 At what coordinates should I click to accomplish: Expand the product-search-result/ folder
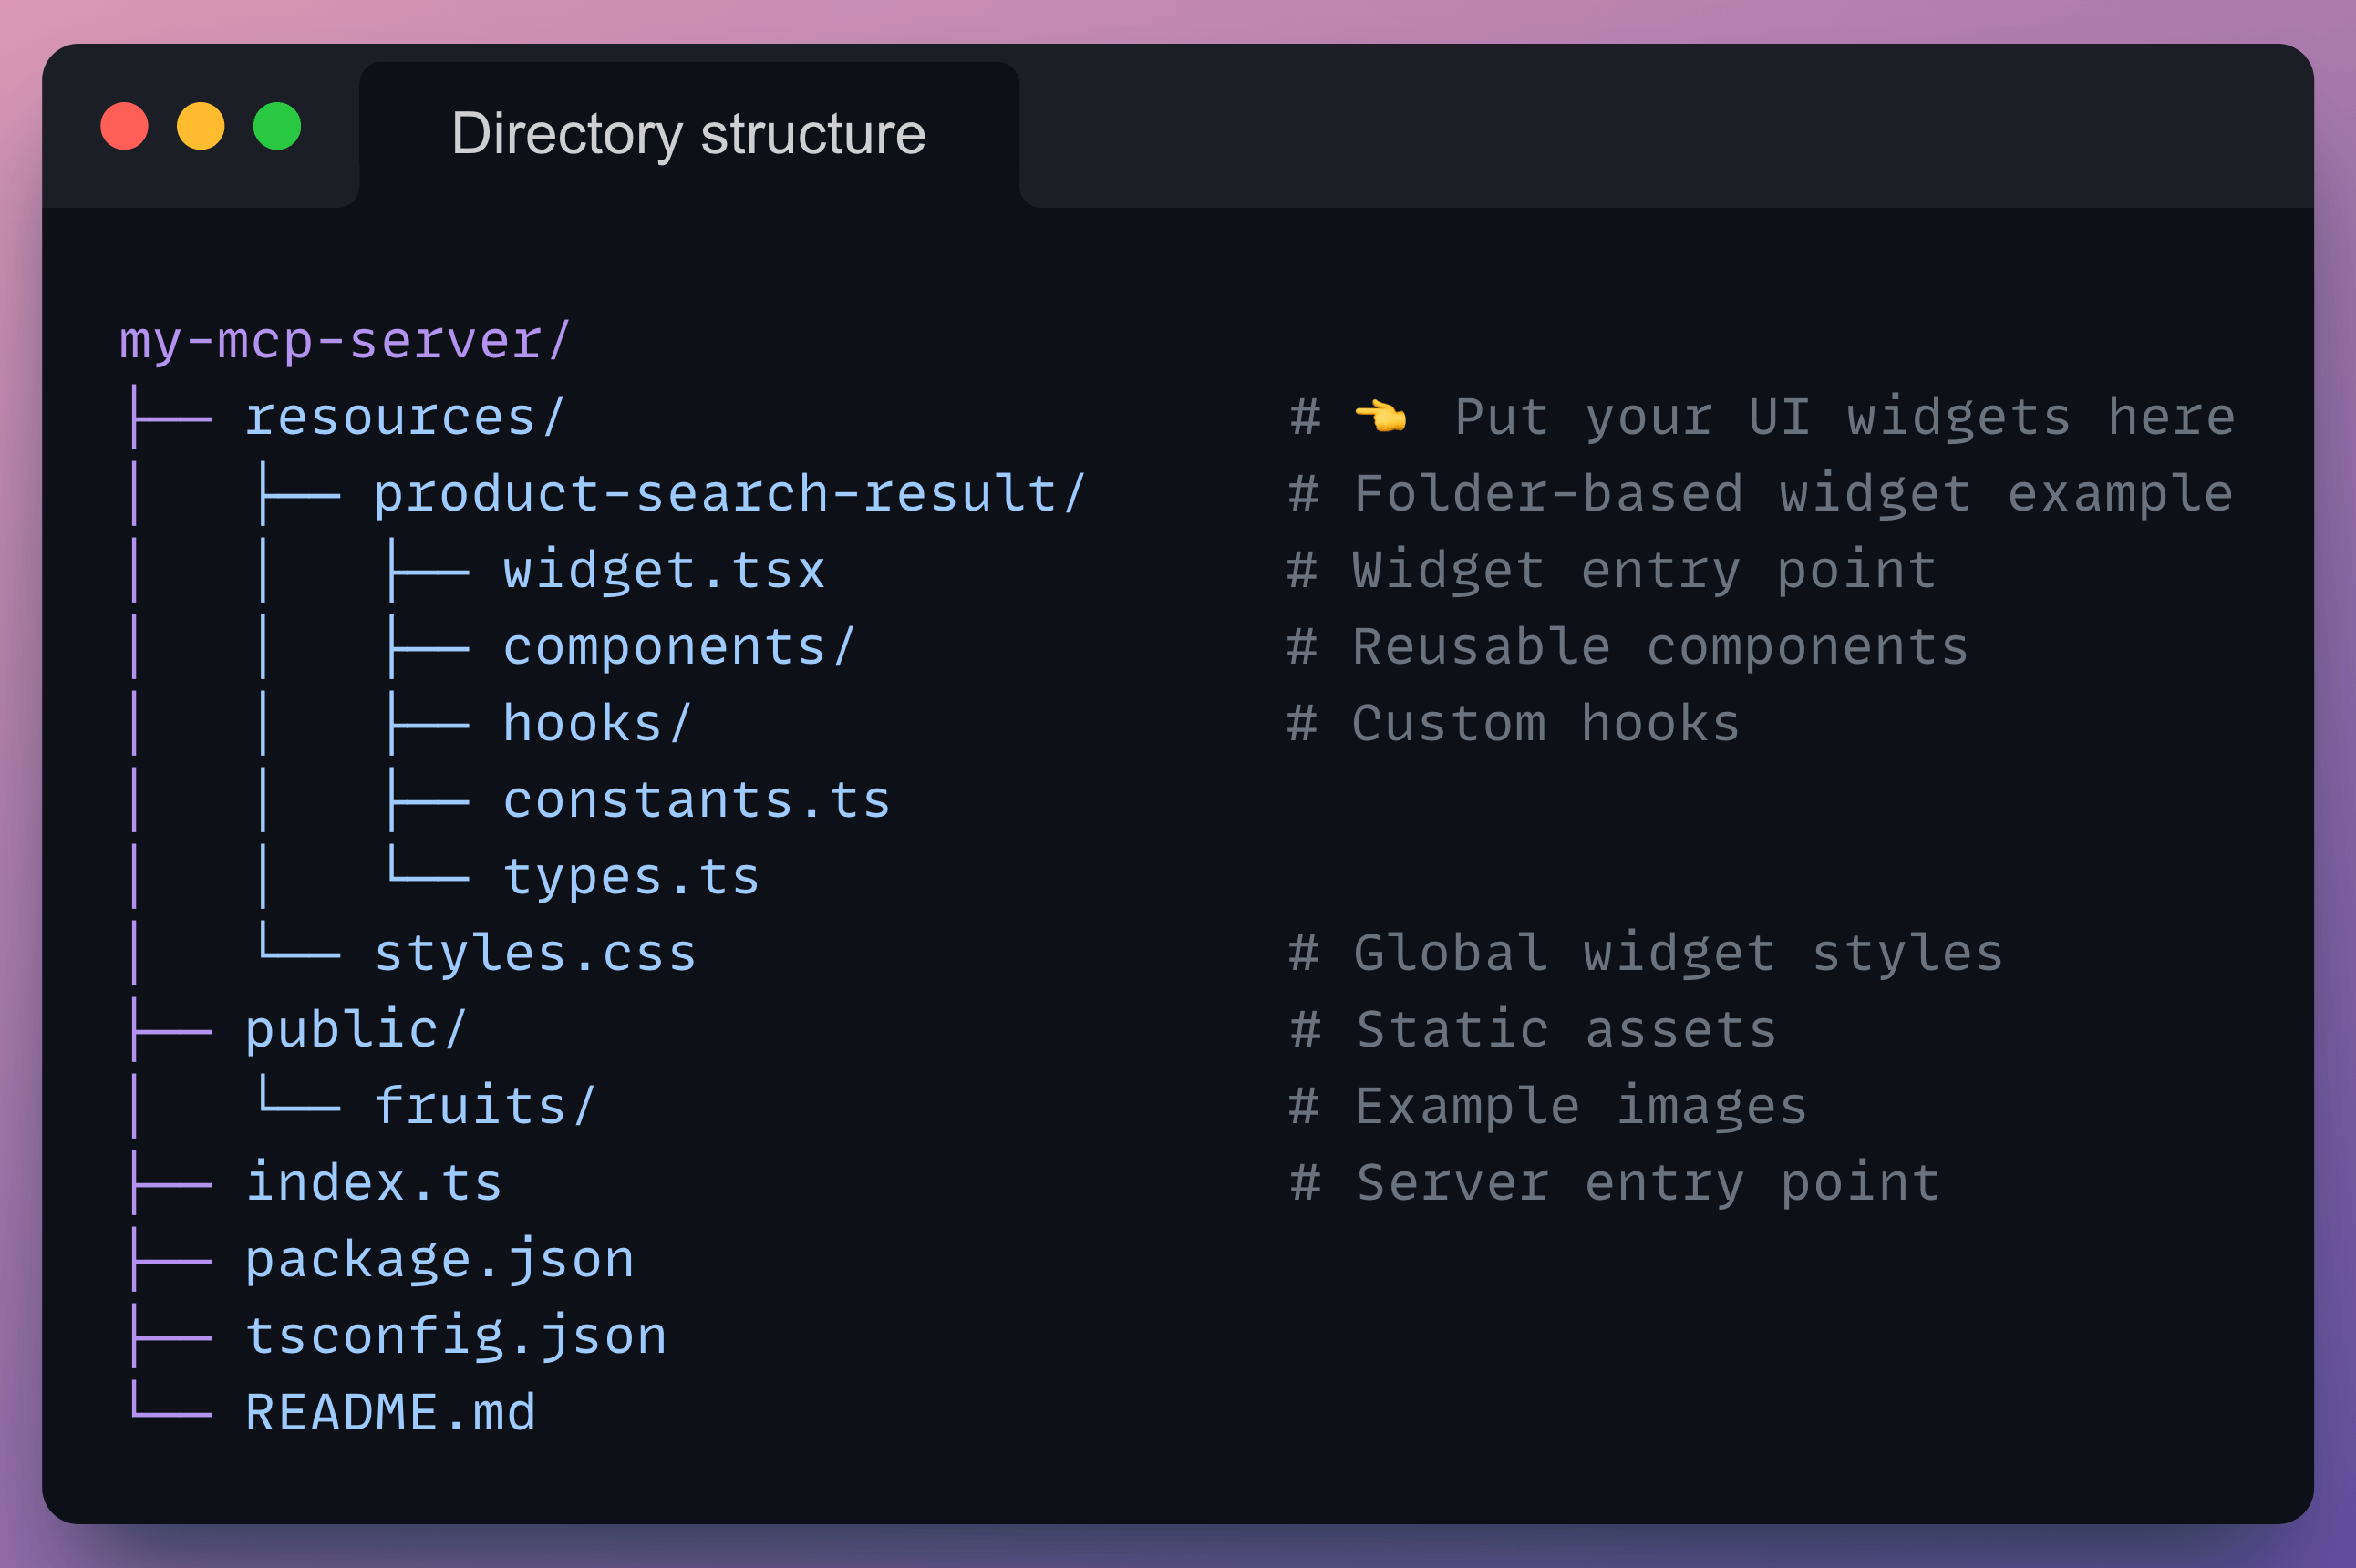click(729, 494)
